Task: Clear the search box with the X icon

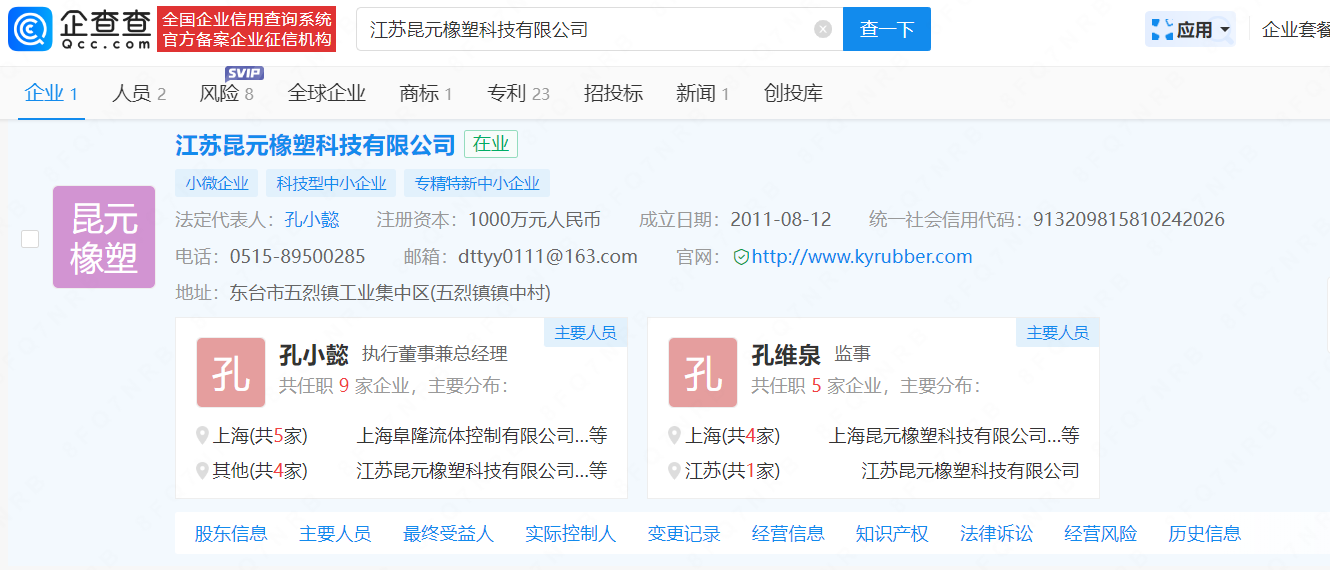Action: pos(823,29)
